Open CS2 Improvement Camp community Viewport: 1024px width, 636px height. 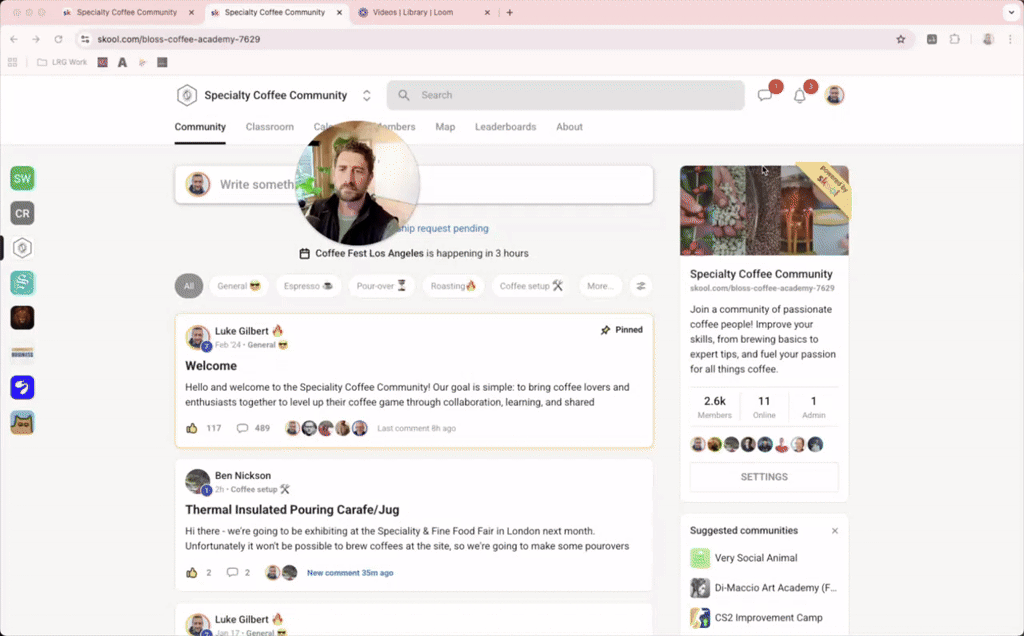pos(756,618)
